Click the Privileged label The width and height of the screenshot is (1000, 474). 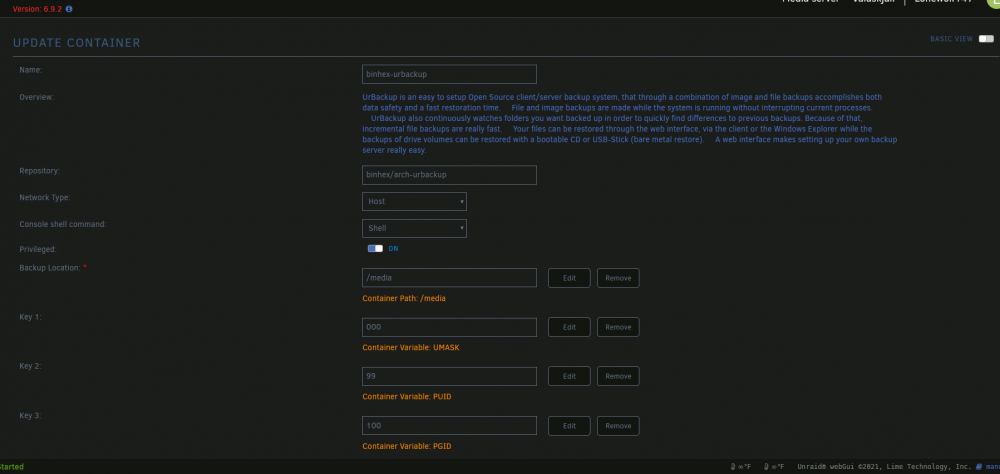point(38,249)
